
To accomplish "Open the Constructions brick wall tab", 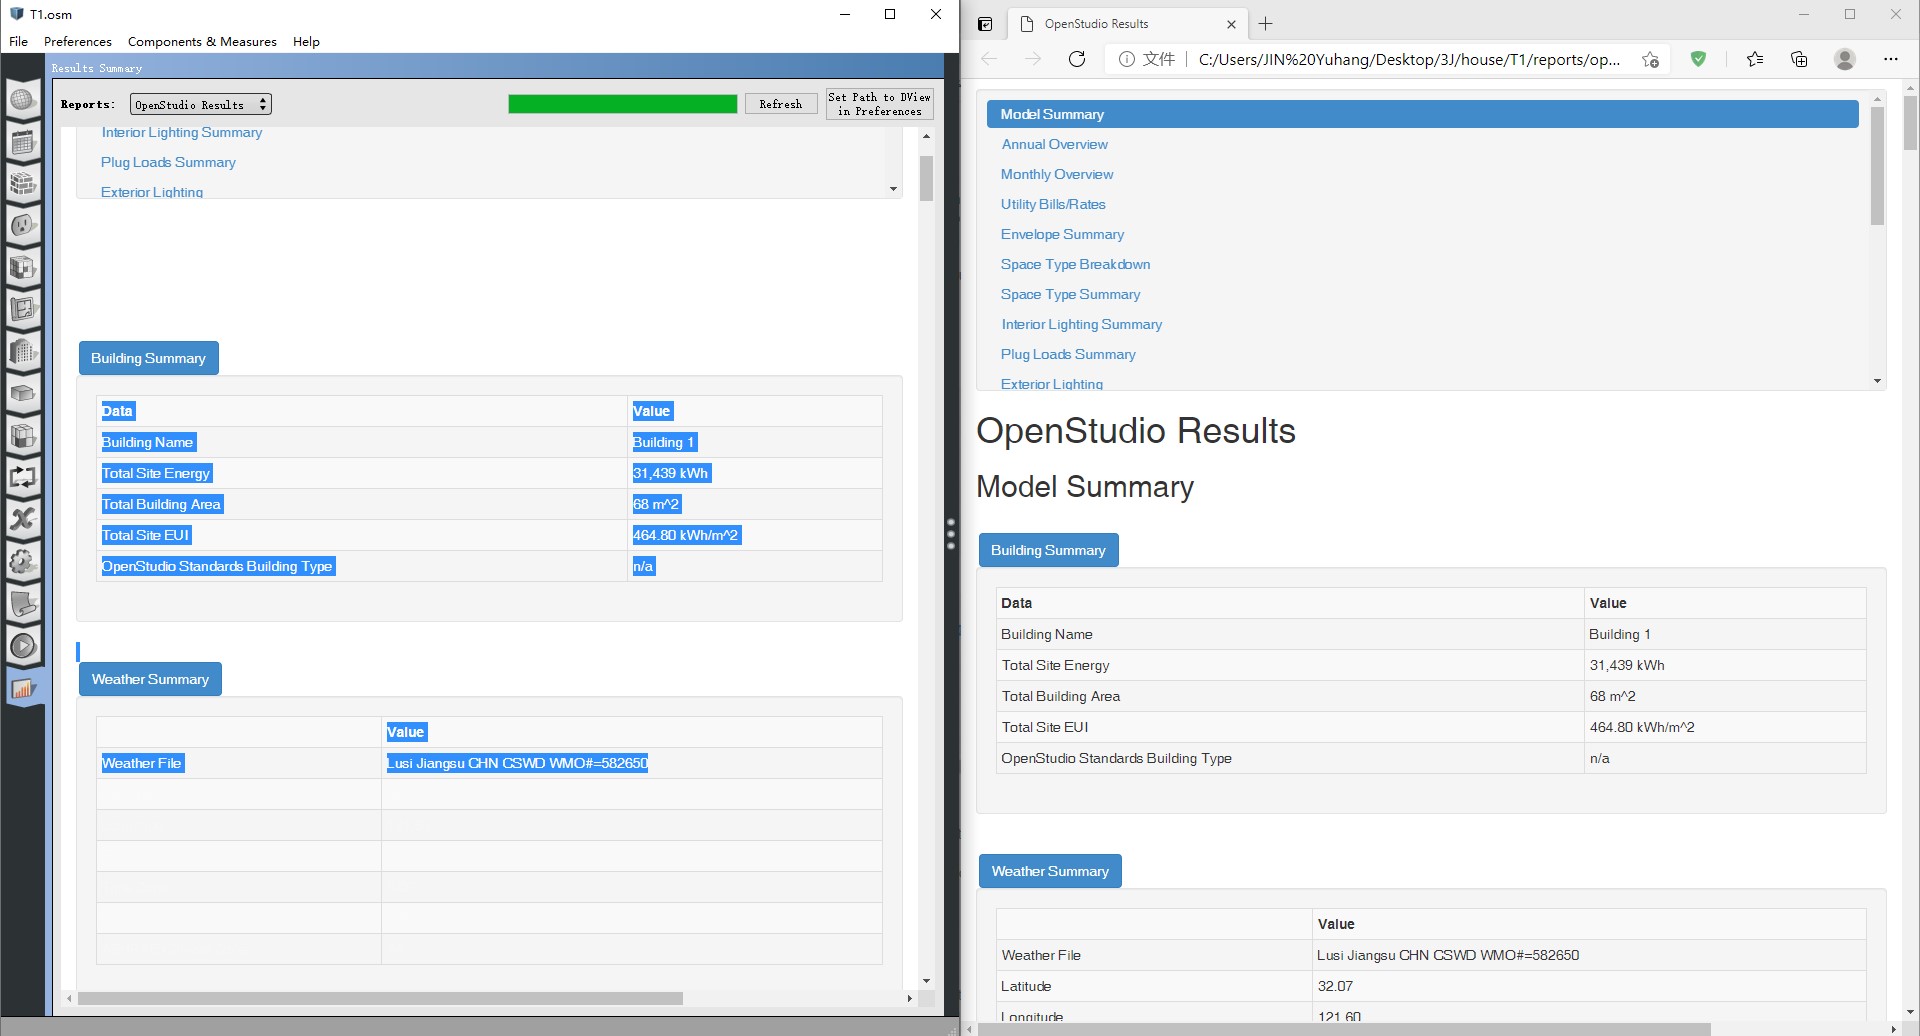I will tap(23, 184).
